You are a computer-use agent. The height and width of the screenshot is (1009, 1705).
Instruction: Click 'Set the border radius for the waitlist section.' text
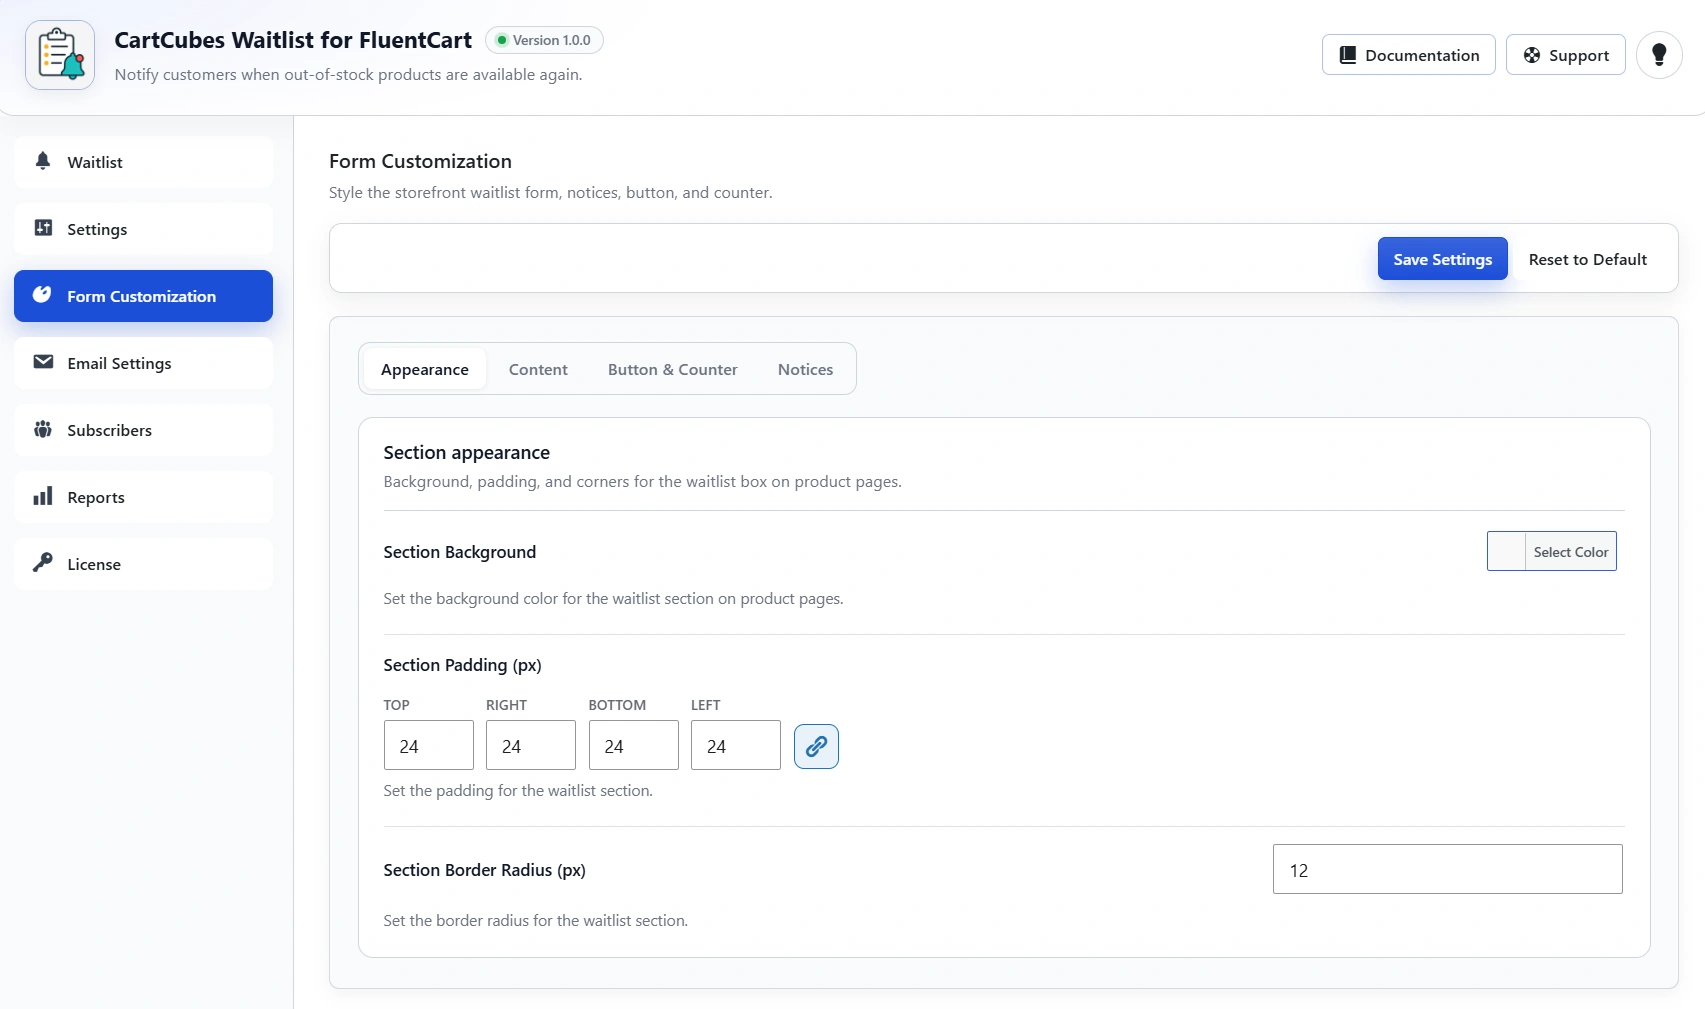coord(536,921)
